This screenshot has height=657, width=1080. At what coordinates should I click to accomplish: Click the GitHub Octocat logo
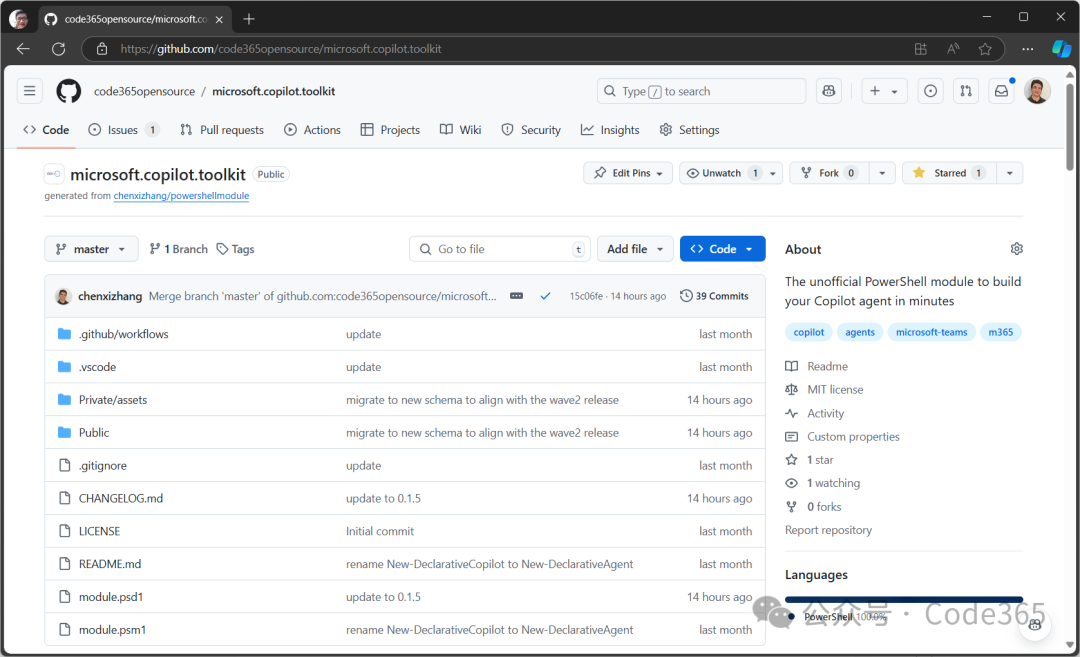[x=68, y=91]
